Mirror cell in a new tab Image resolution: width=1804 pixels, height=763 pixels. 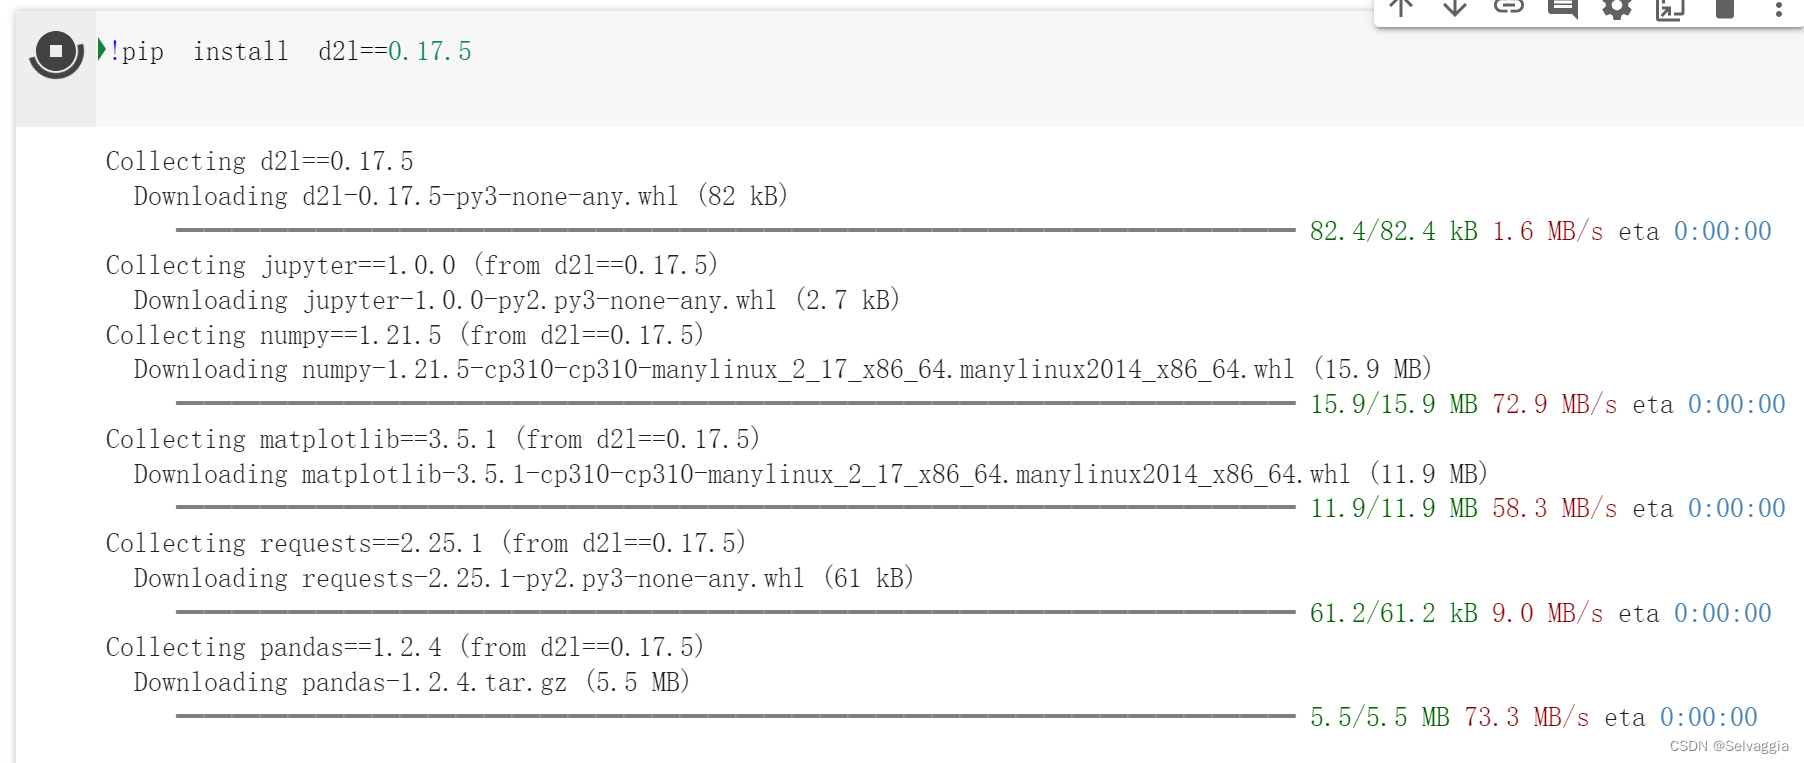pos(1670,8)
